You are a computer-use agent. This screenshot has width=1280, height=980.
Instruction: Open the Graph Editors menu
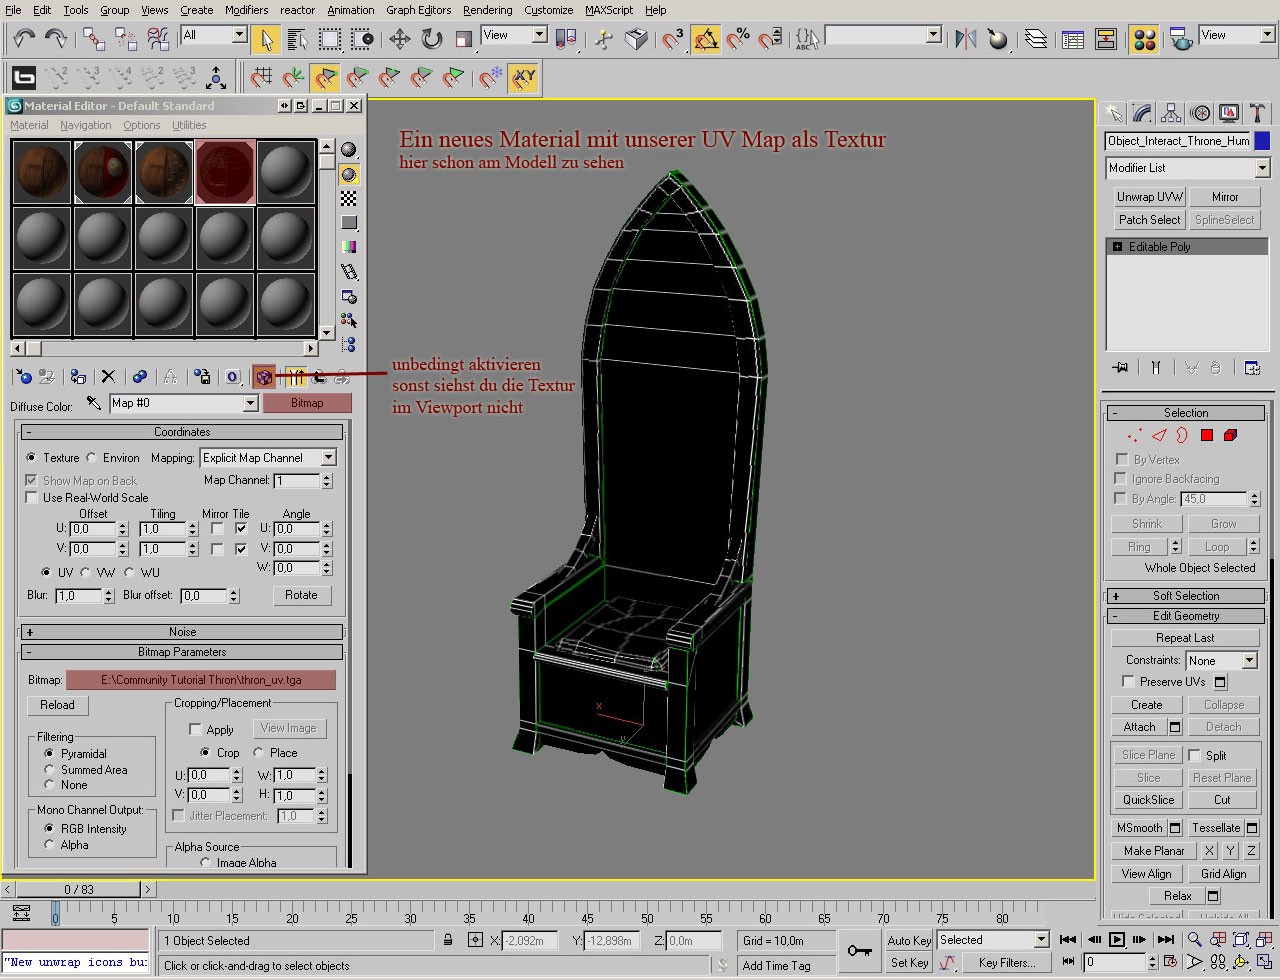click(x=418, y=10)
